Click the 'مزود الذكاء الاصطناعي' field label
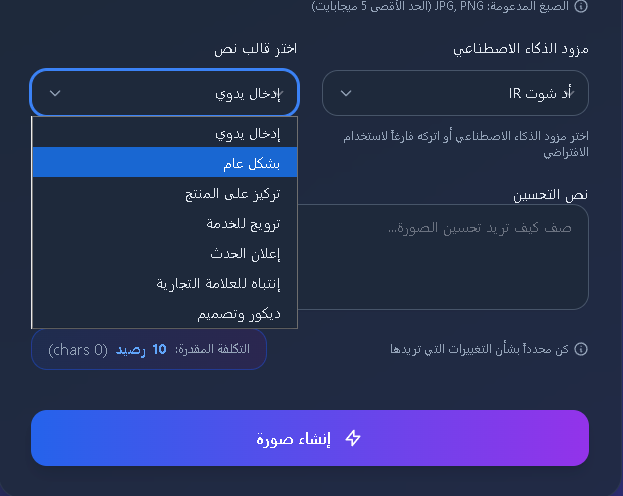 (521, 49)
